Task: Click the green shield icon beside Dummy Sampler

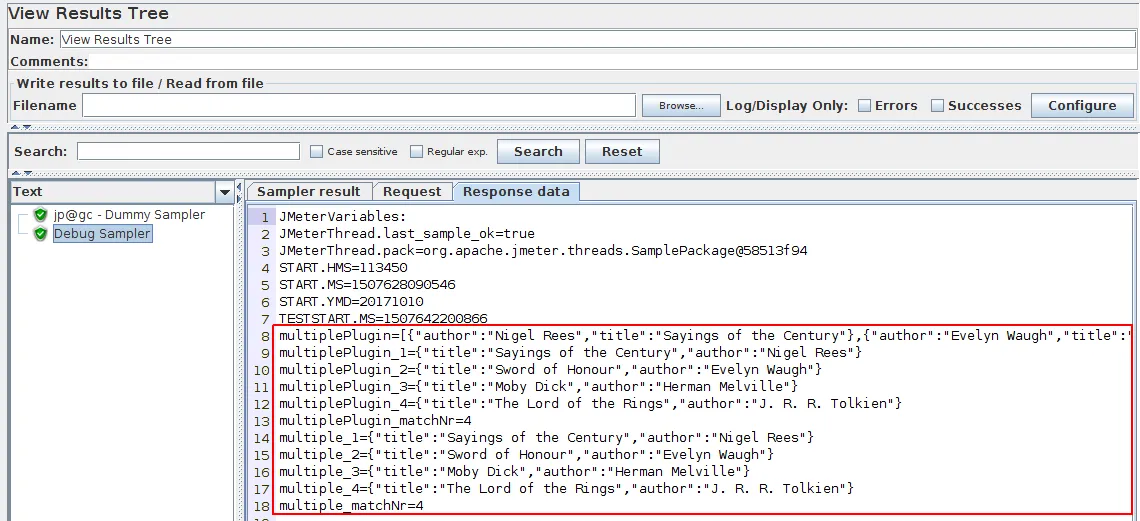Action: click(x=40, y=214)
